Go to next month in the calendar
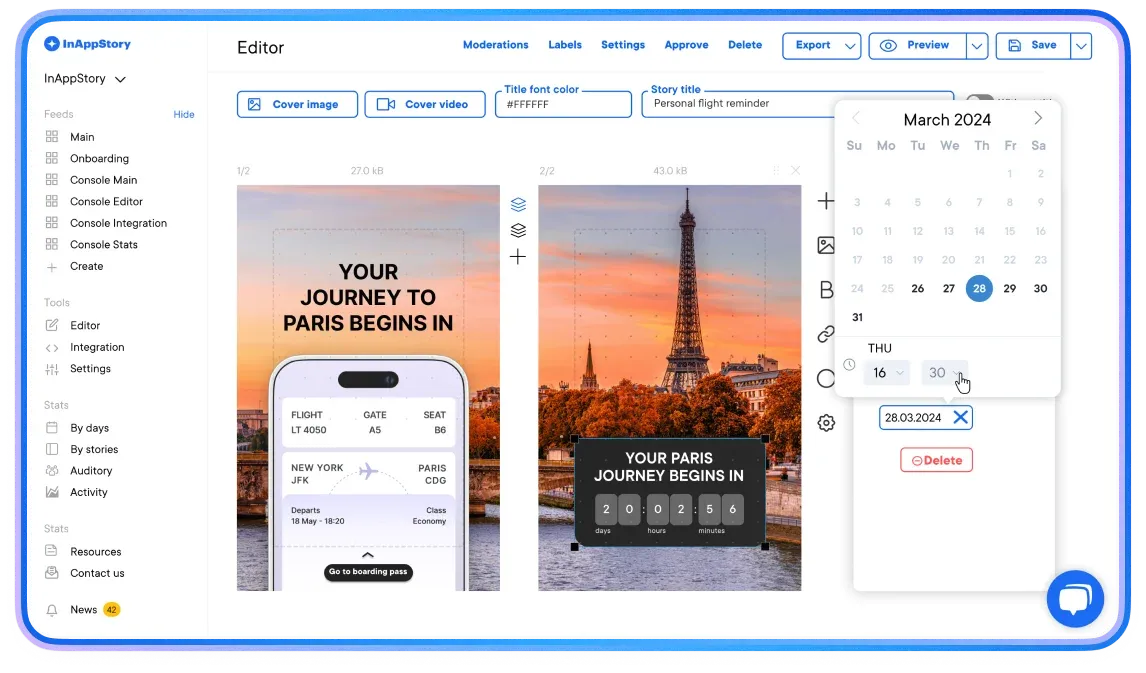The image size is (1146, 673). (1038, 117)
